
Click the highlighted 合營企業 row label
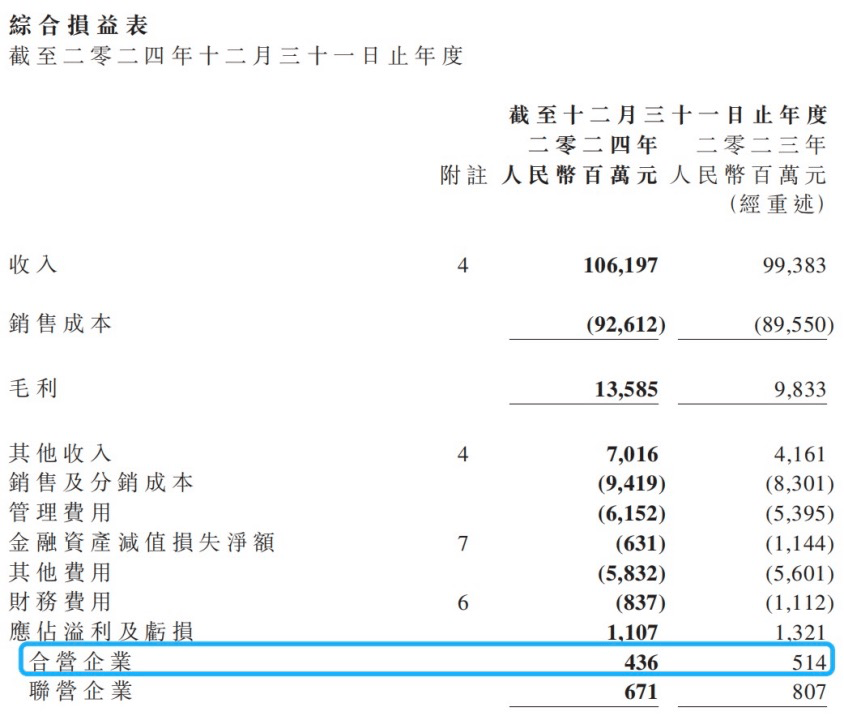pos(81,661)
